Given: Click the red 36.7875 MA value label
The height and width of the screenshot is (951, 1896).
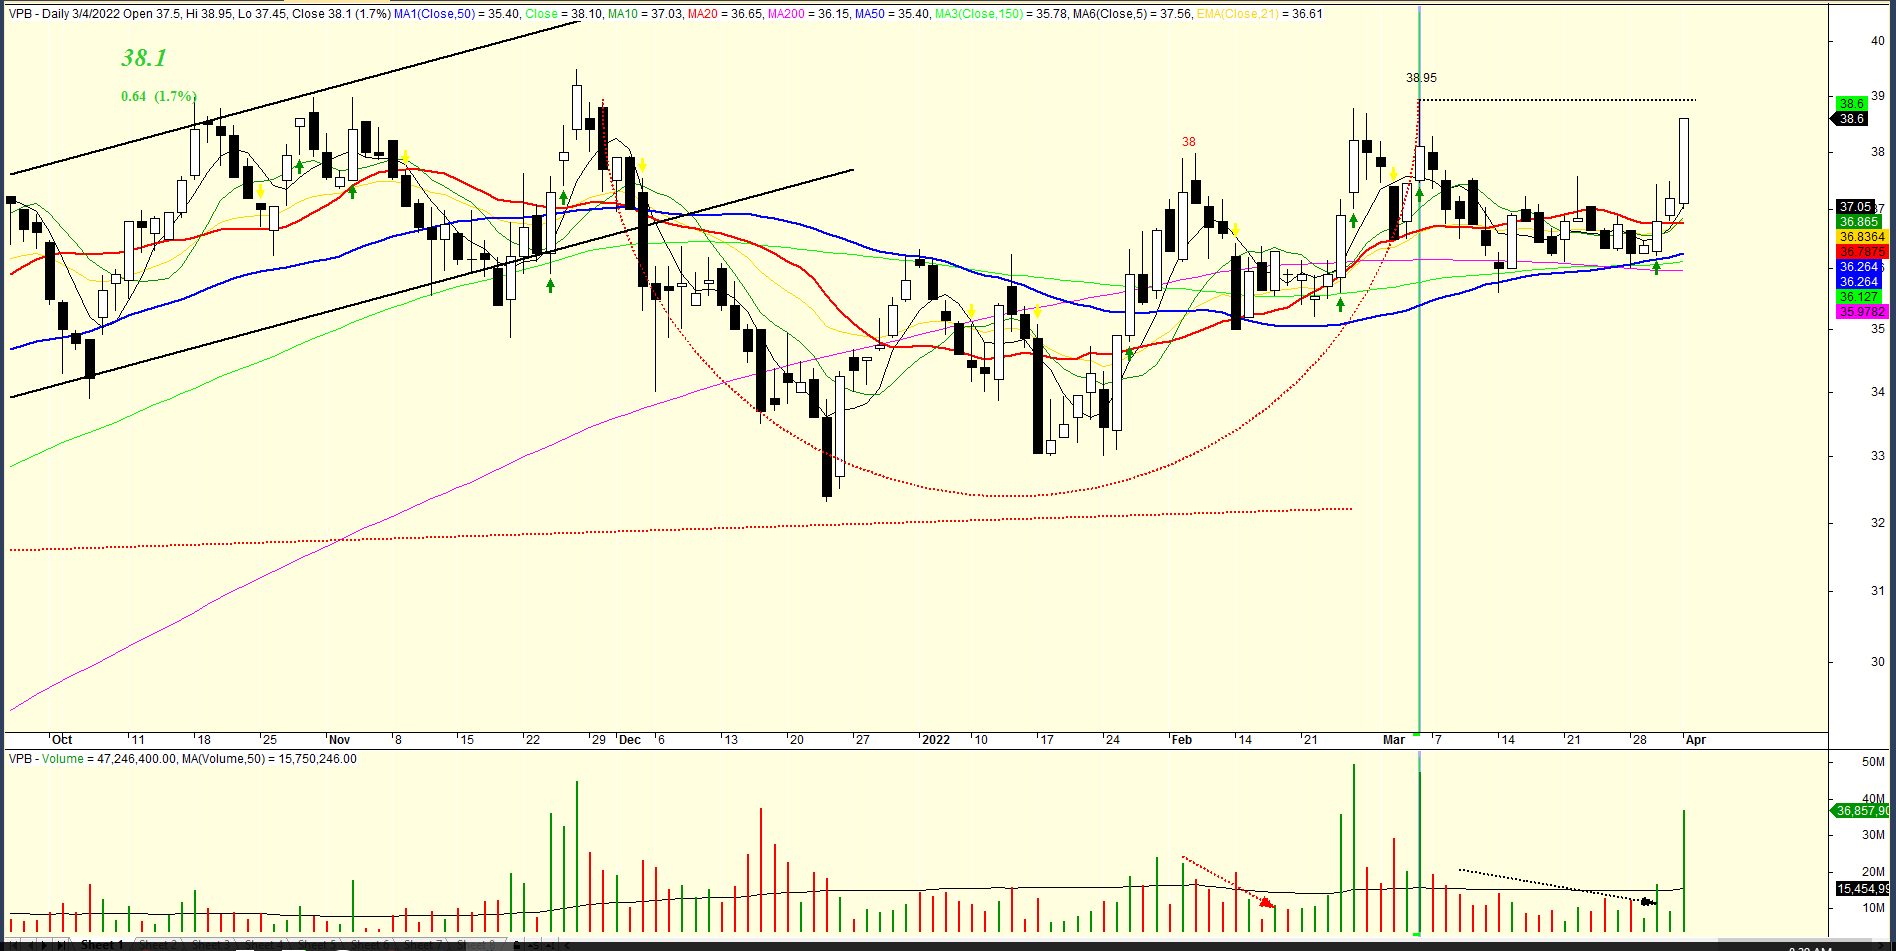Looking at the screenshot, I should point(1860,252).
